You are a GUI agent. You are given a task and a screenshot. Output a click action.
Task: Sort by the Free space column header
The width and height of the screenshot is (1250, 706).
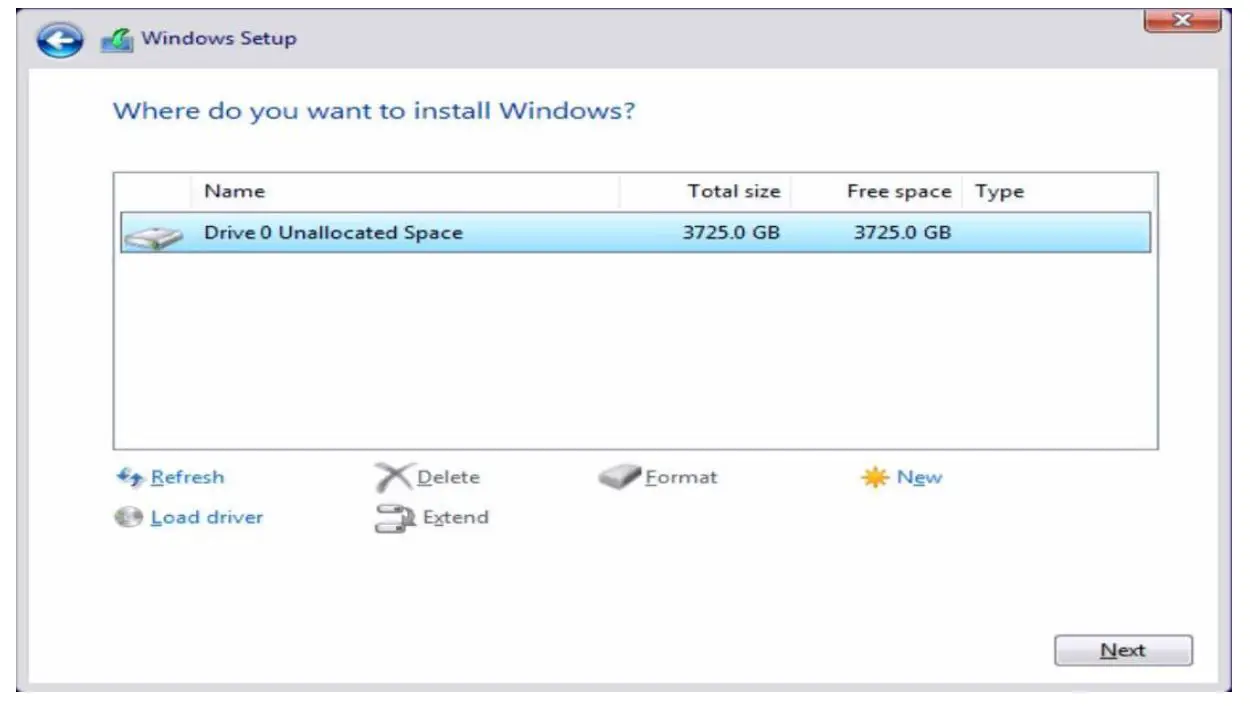(x=898, y=191)
